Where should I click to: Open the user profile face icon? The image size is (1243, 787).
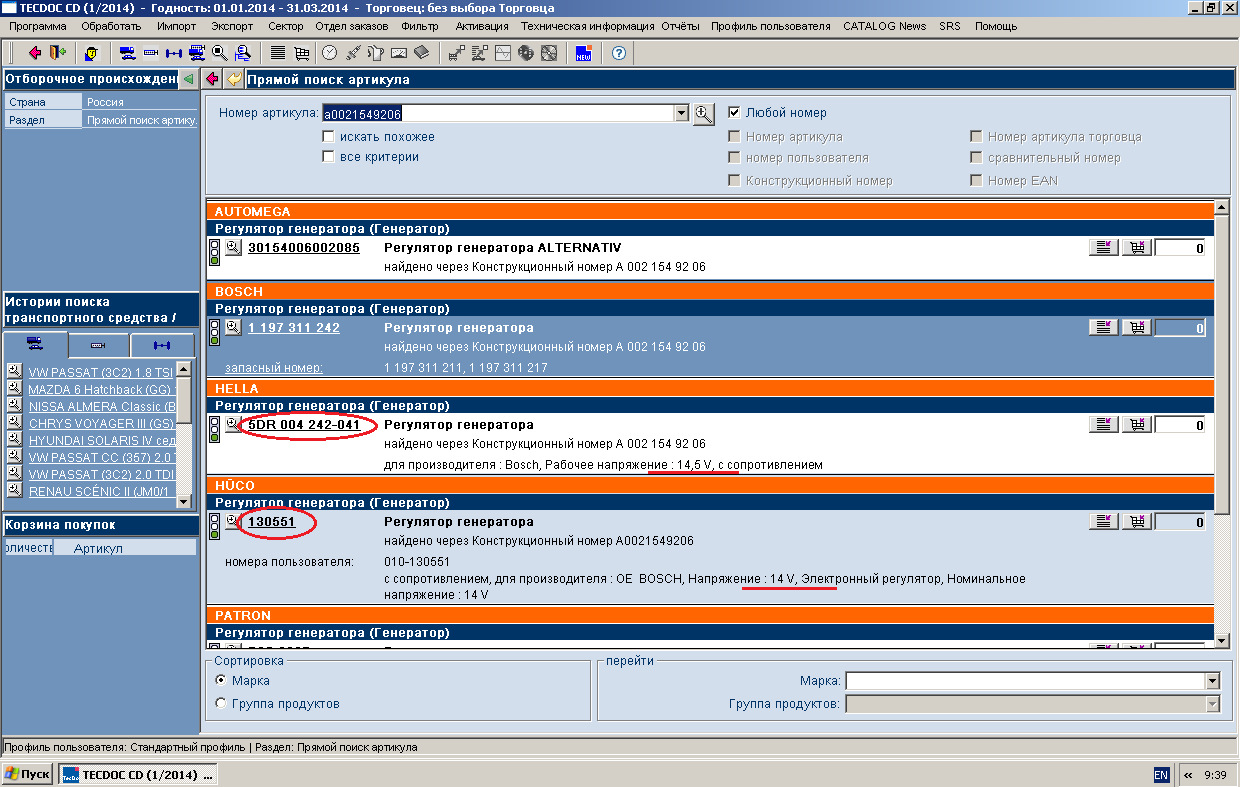click(x=91, y=53)
